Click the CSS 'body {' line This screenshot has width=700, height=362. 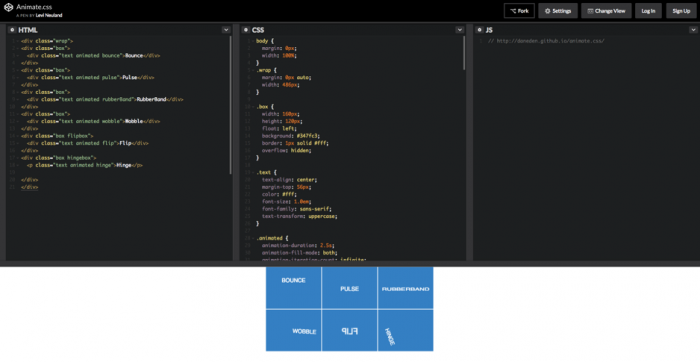pos(265,41)
